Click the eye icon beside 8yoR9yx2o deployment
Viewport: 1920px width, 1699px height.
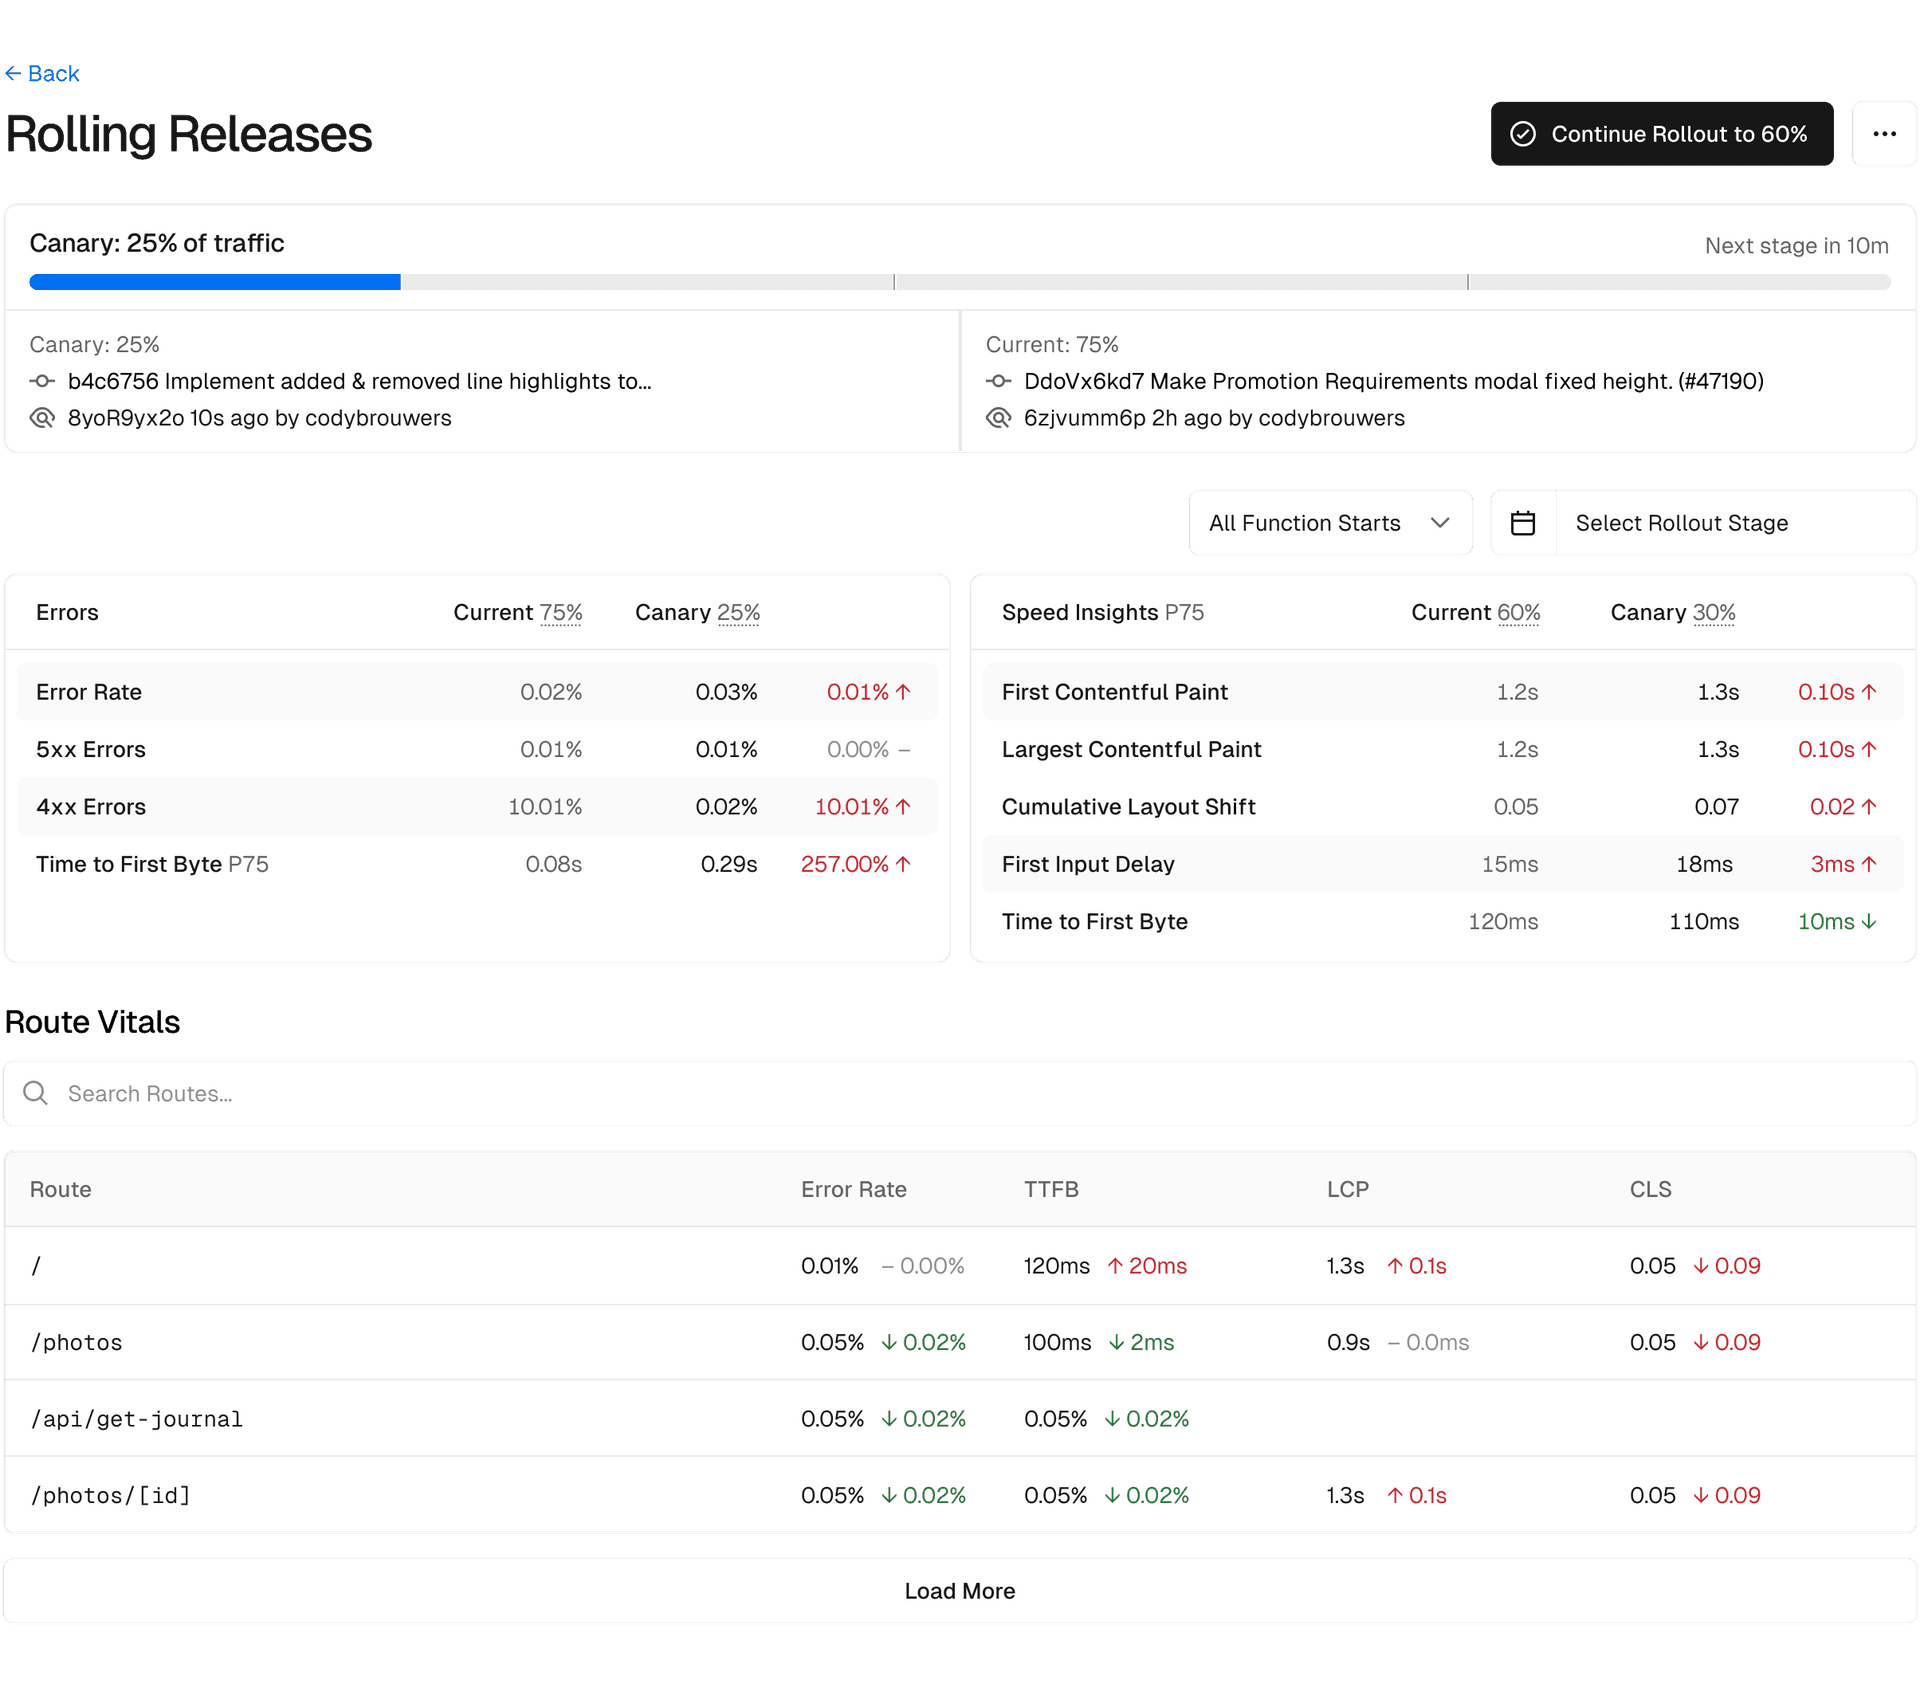coord(42,418)
